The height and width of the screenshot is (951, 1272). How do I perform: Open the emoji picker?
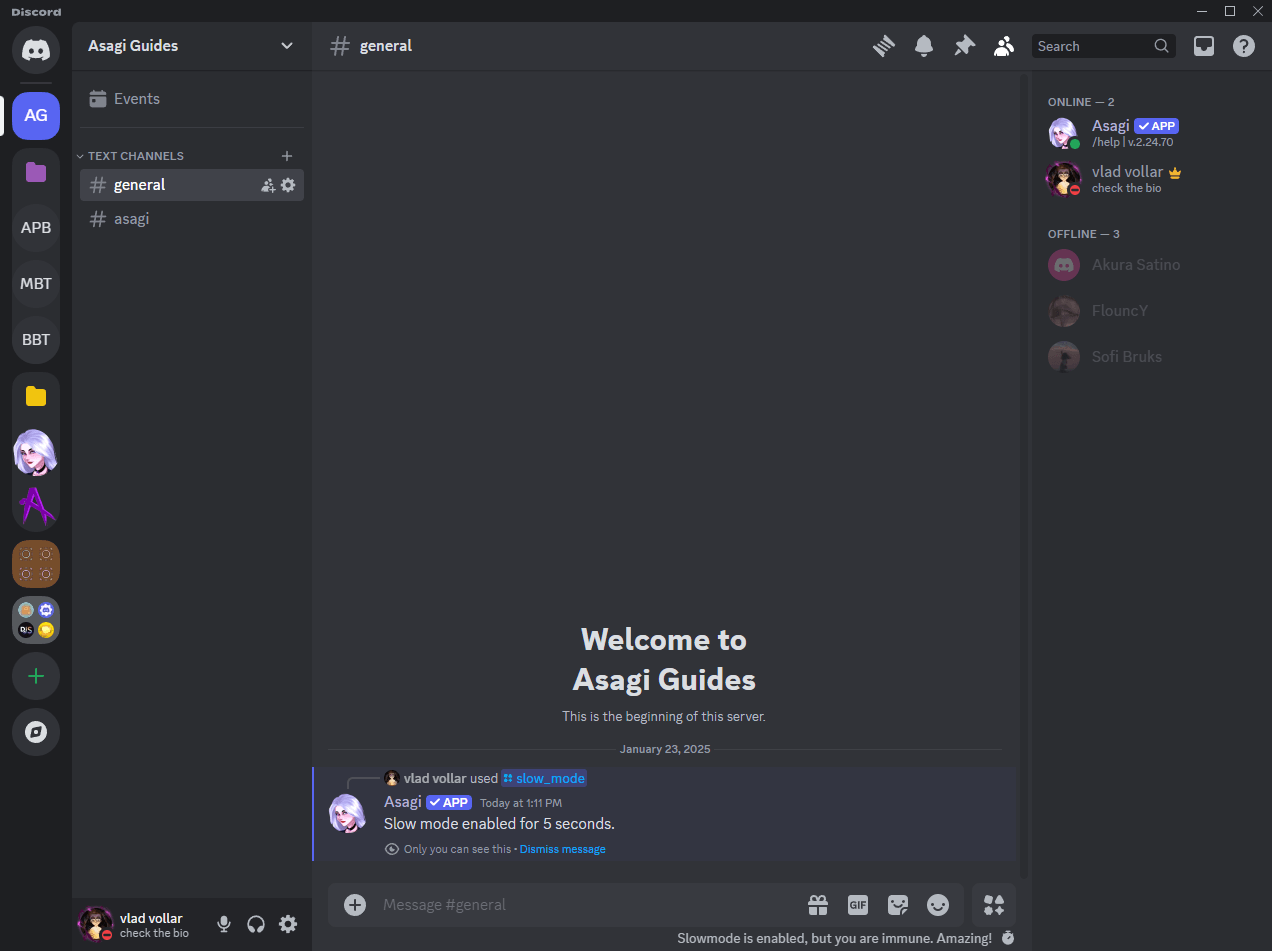[x=938, y=905]
